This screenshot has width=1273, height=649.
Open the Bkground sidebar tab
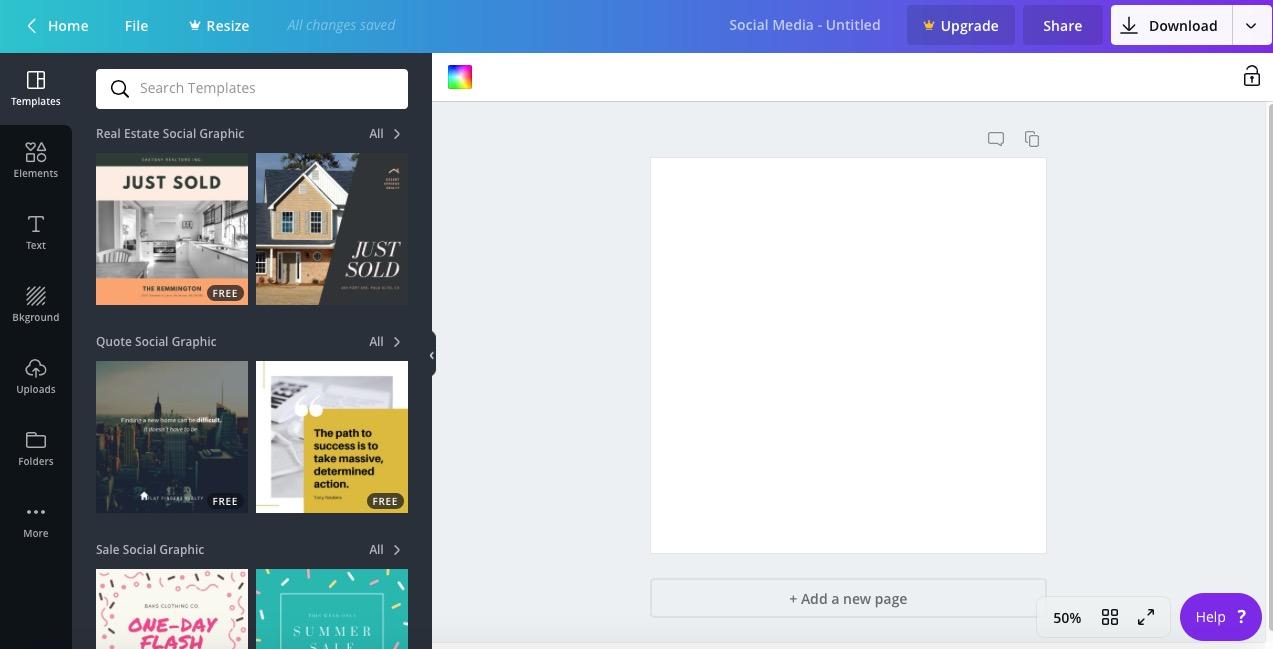pyautogui.click(x=36, y=305)
